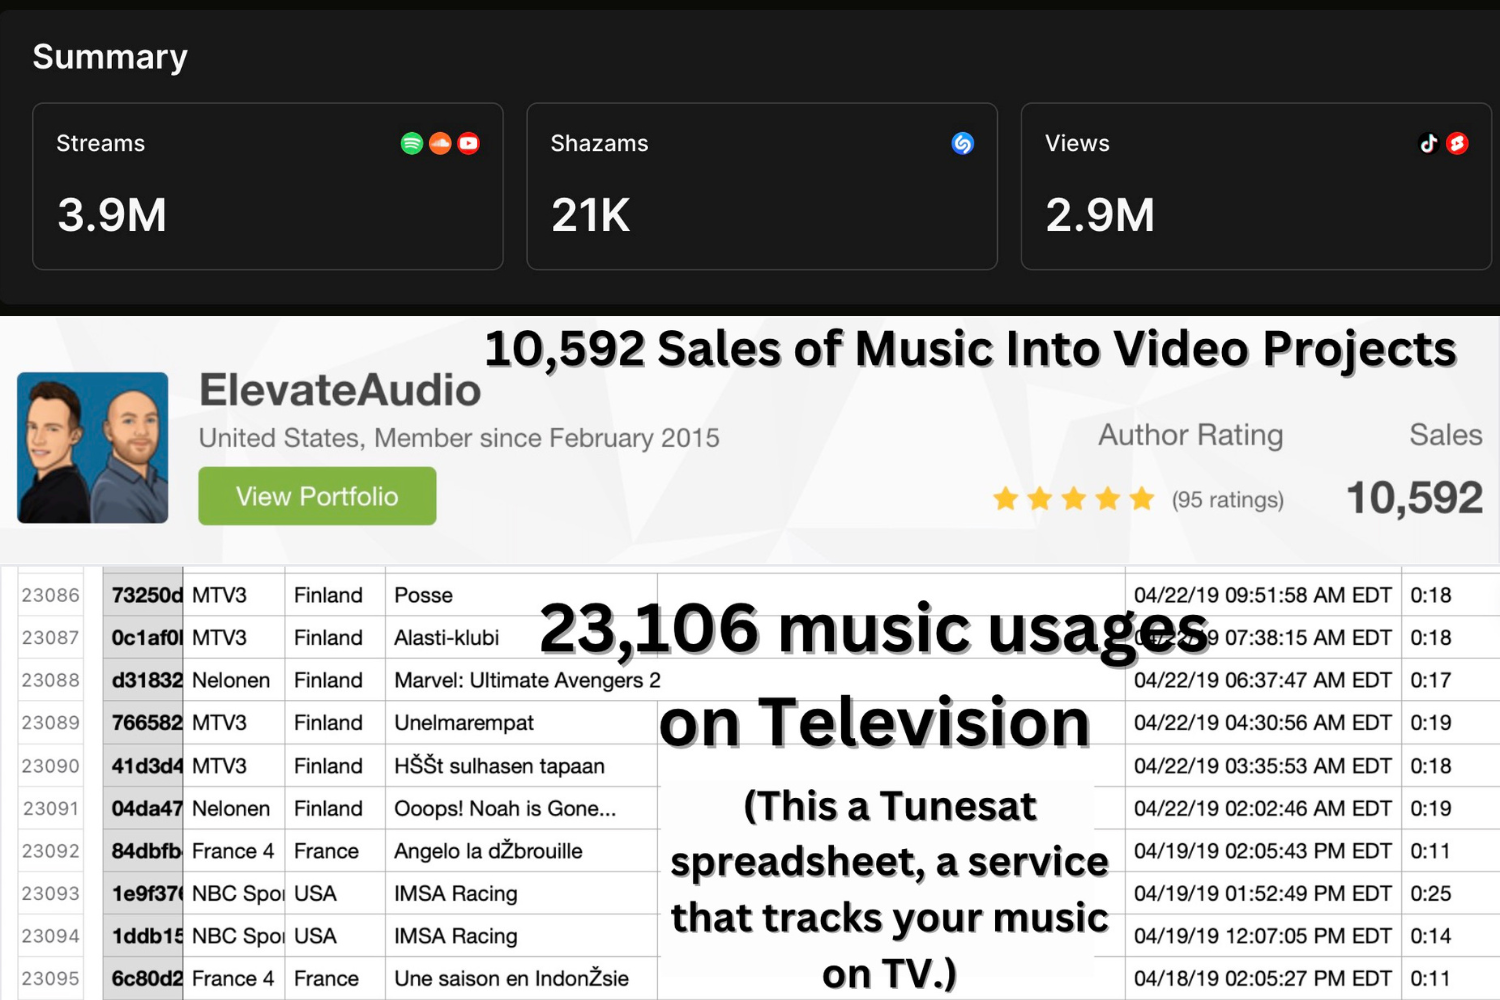Click the Spotify icon in the Streams card
This screenshot has width=1500, height=1000.
tap(412, 143)
